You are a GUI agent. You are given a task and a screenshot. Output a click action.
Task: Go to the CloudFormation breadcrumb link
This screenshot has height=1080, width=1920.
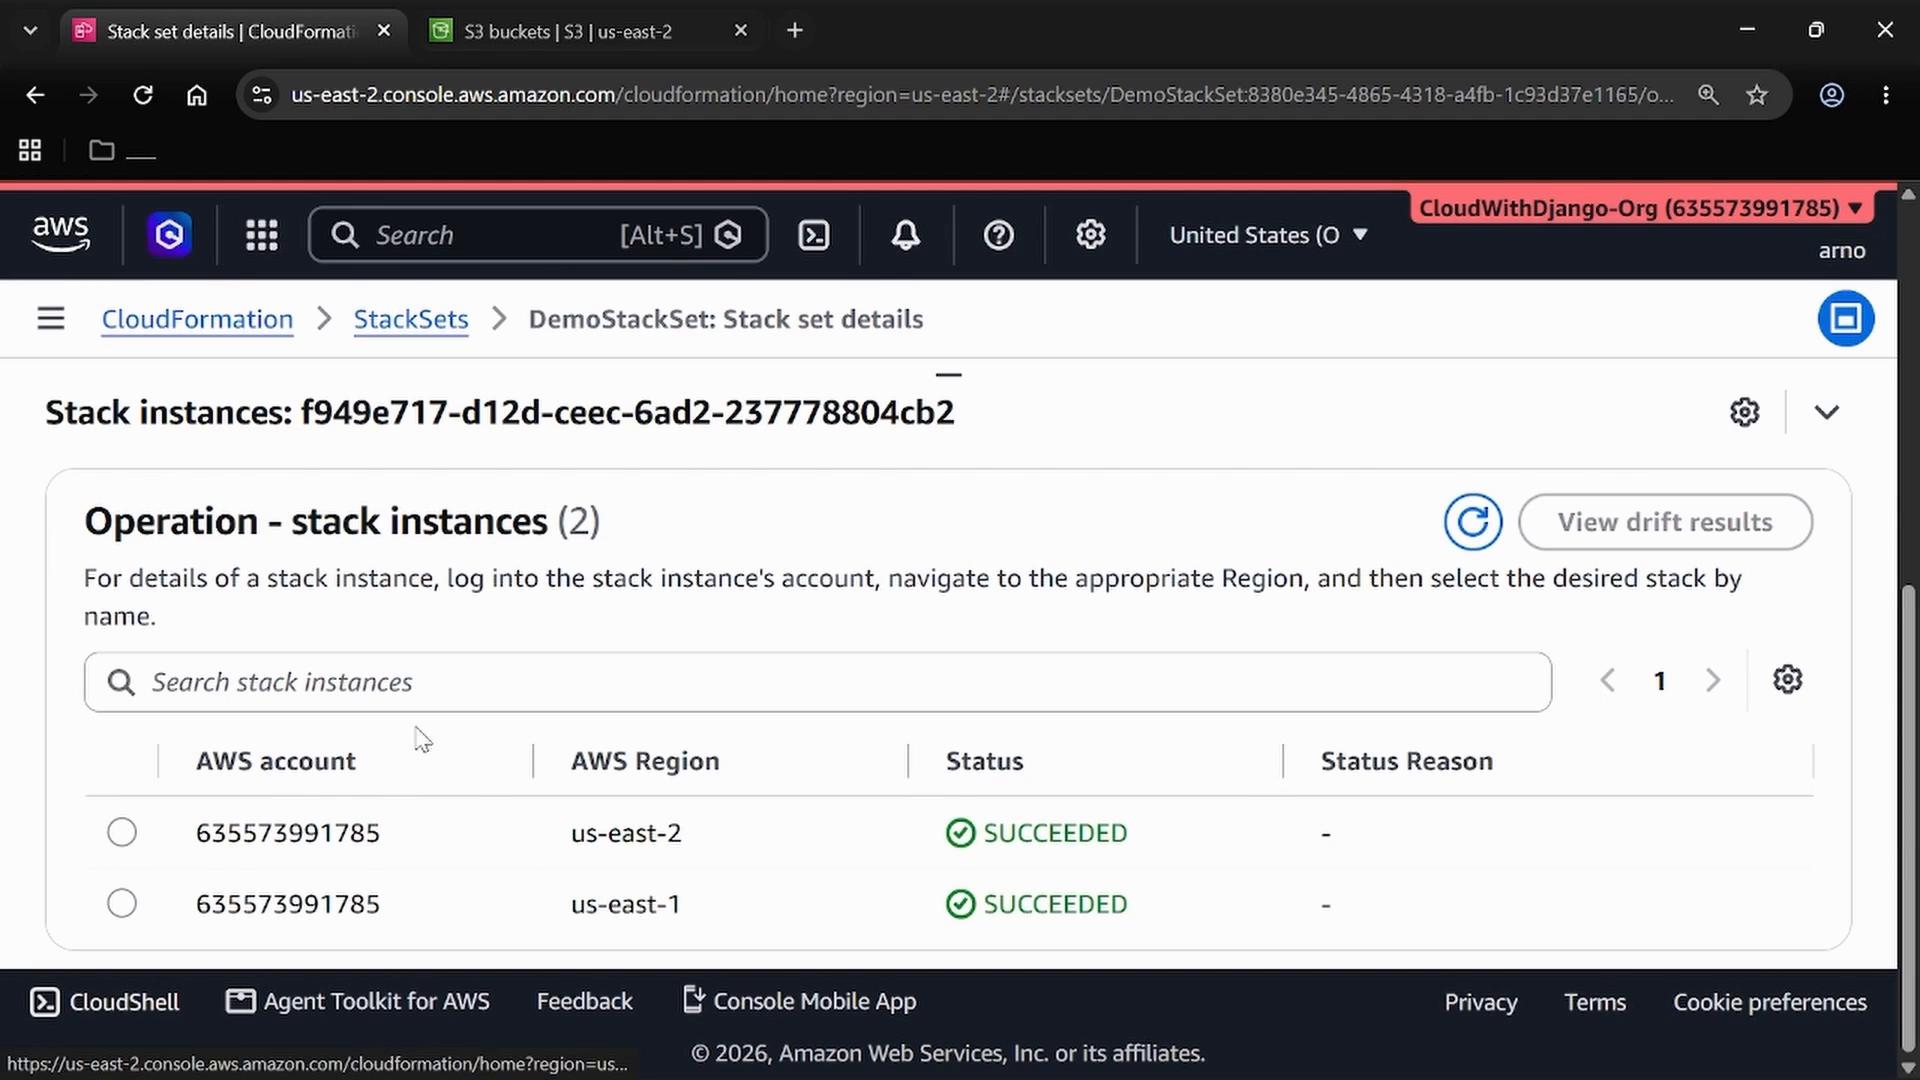pos(197,319)
